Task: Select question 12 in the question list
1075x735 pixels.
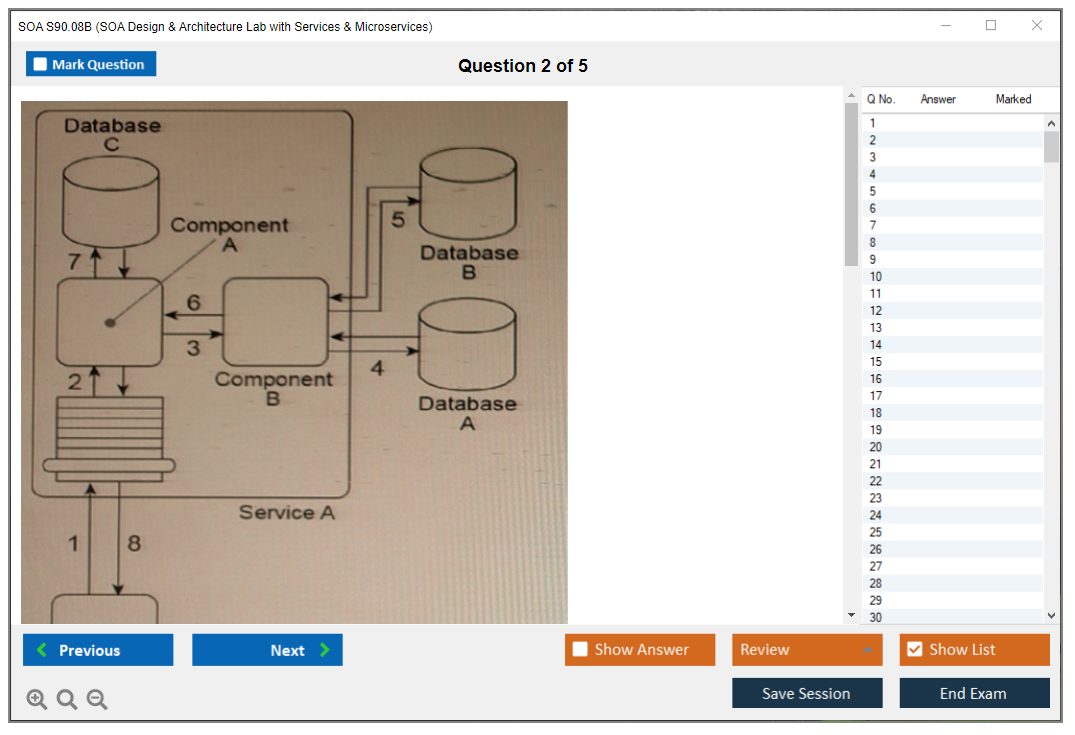Action: tap(876, 311)
